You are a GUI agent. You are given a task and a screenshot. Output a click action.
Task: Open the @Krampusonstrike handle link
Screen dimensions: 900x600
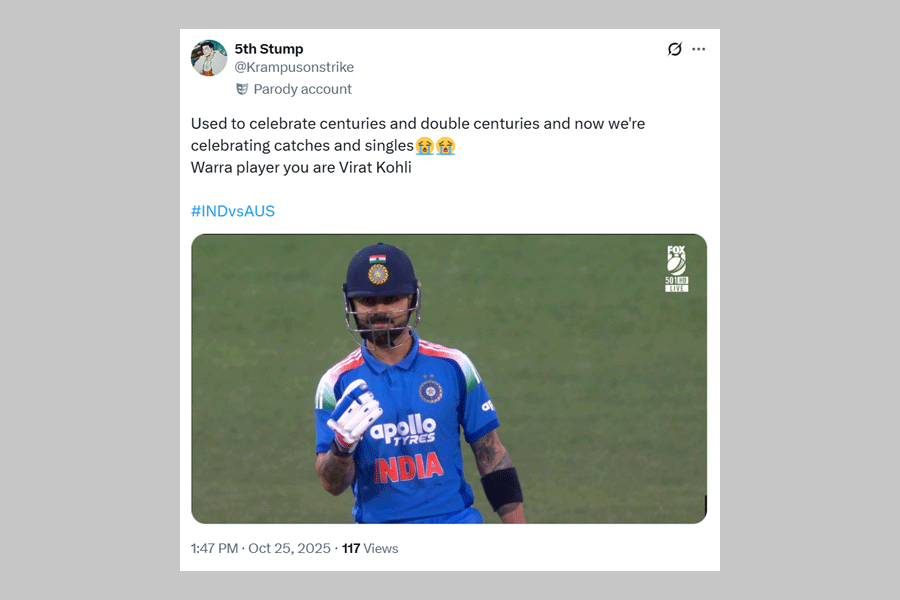(x=294, y=67)
